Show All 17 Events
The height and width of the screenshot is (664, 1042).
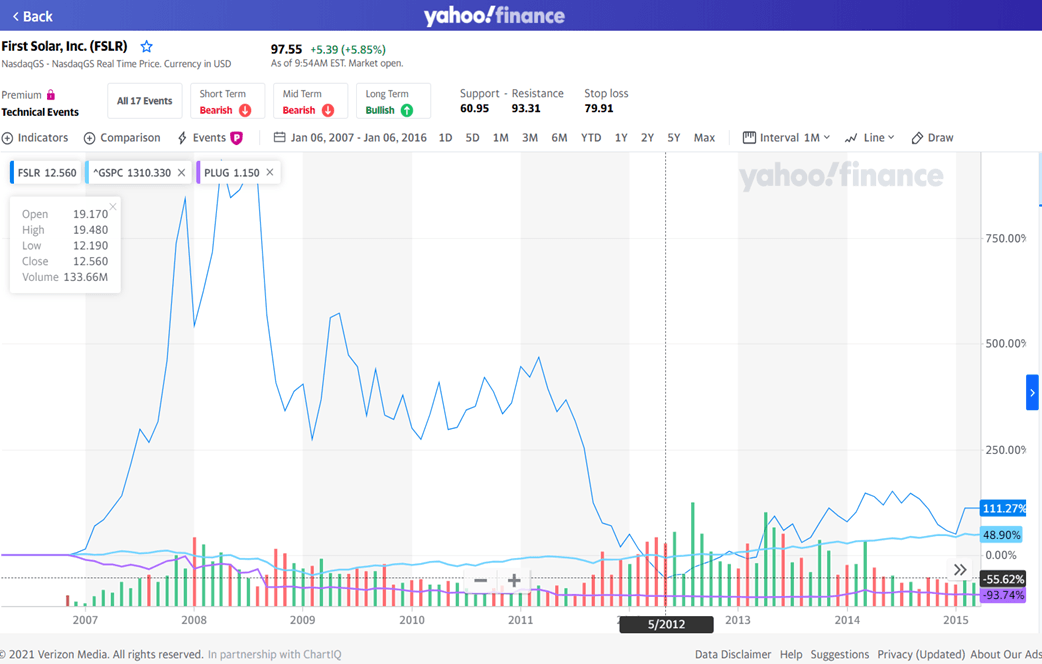point(145,101)
